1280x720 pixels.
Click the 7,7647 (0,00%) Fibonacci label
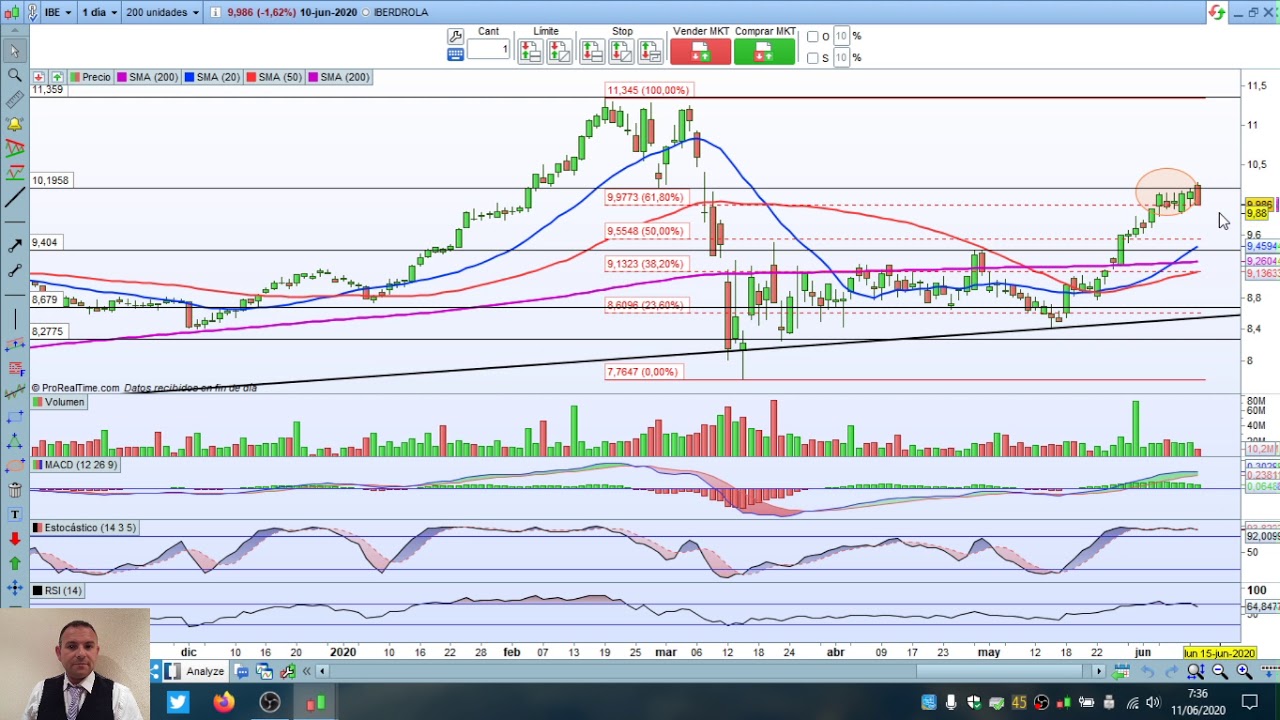coord(642,372)
